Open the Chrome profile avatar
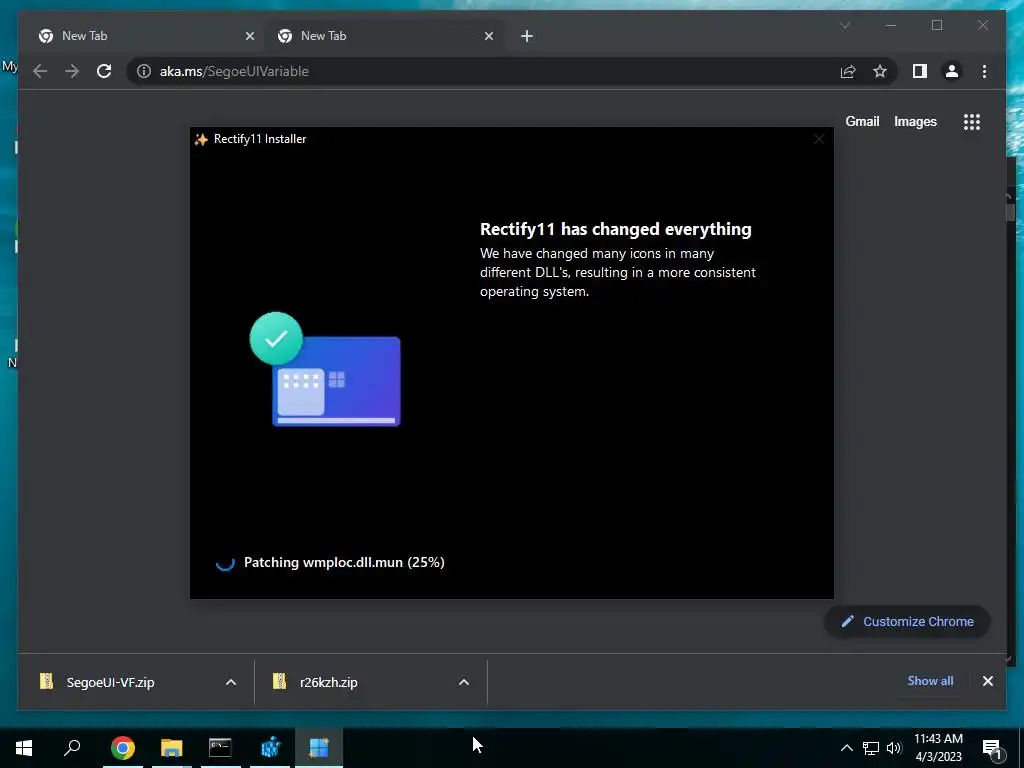Screen dimensions: 1024x768 pos(952,71)
